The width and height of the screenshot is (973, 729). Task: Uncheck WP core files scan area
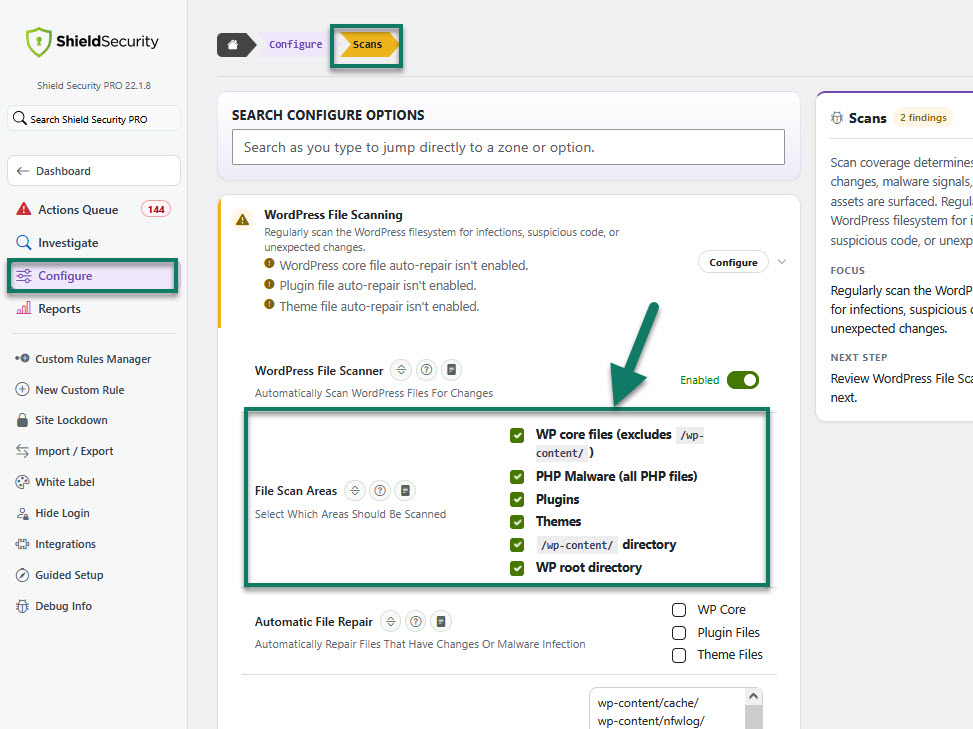click(x=517, y=436)
